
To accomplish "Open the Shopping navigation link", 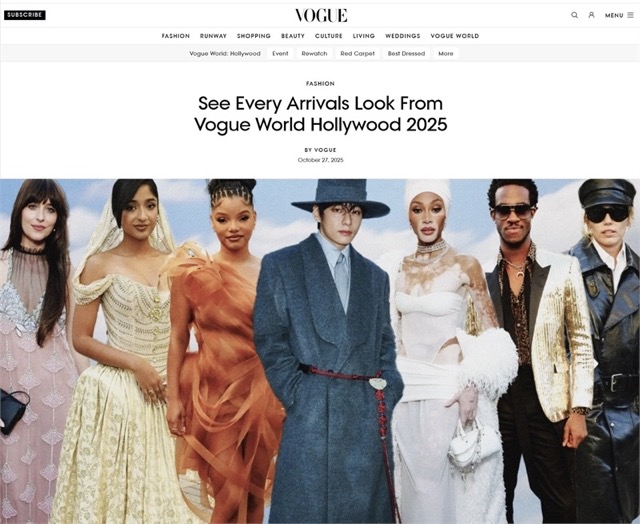I will 253,36.
